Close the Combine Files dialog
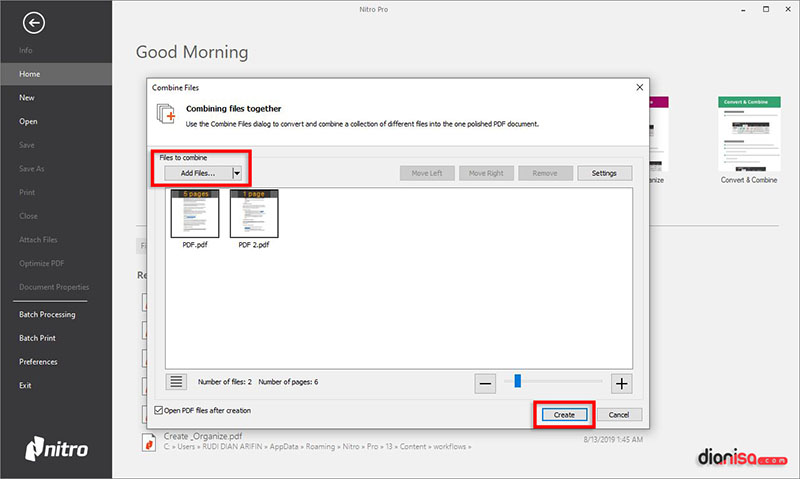Image resolution: width=800 pixels, height=479 pixels. click(x=639, y=87)
